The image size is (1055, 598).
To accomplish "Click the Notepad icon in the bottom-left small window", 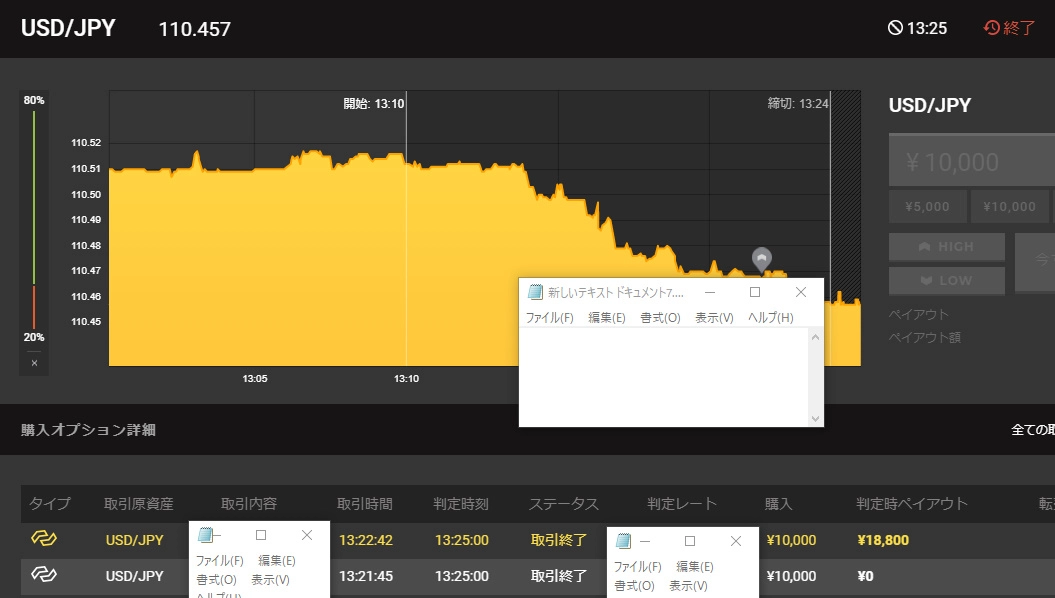I will [206, 535].
